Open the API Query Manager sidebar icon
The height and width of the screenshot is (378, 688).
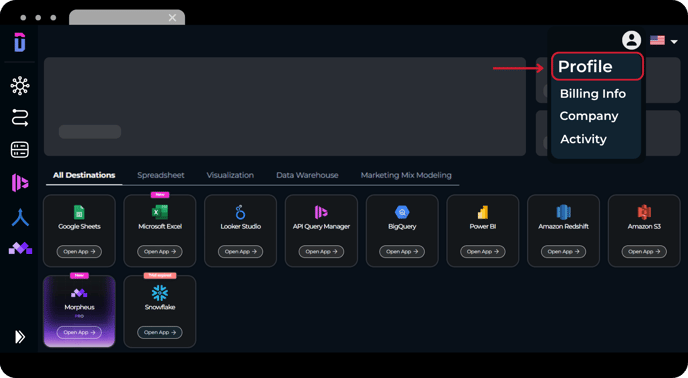pyautogui.click(x=20, y=183)
